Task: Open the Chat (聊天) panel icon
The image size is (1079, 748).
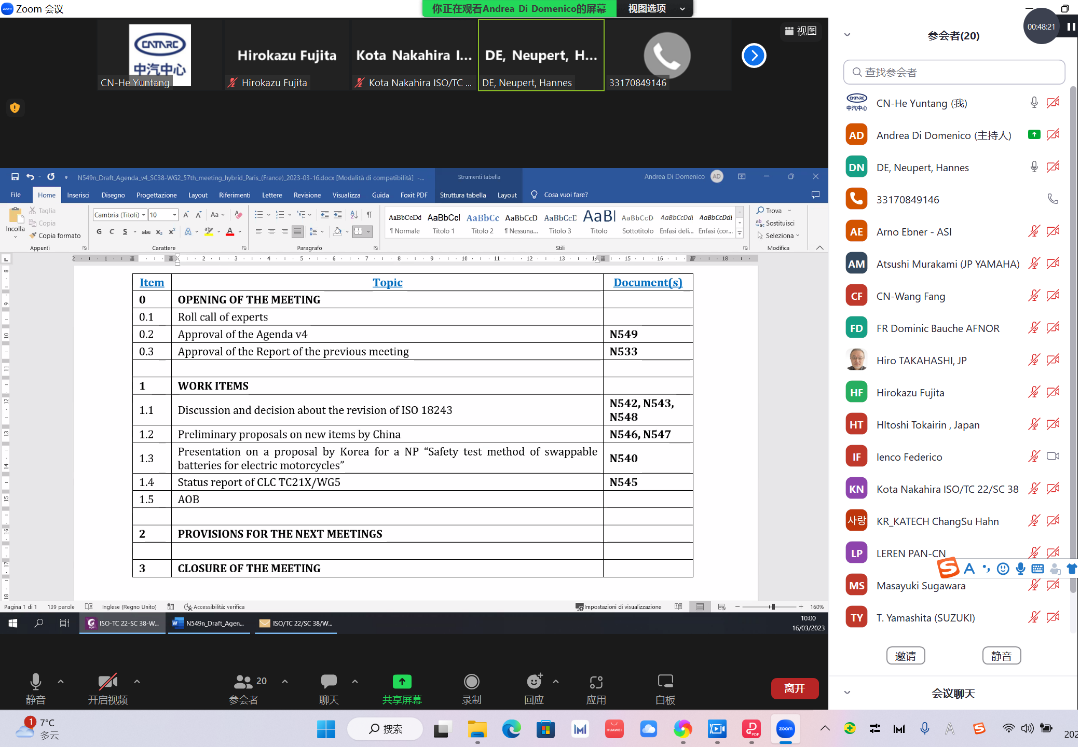Action: [x=329, y=683]
